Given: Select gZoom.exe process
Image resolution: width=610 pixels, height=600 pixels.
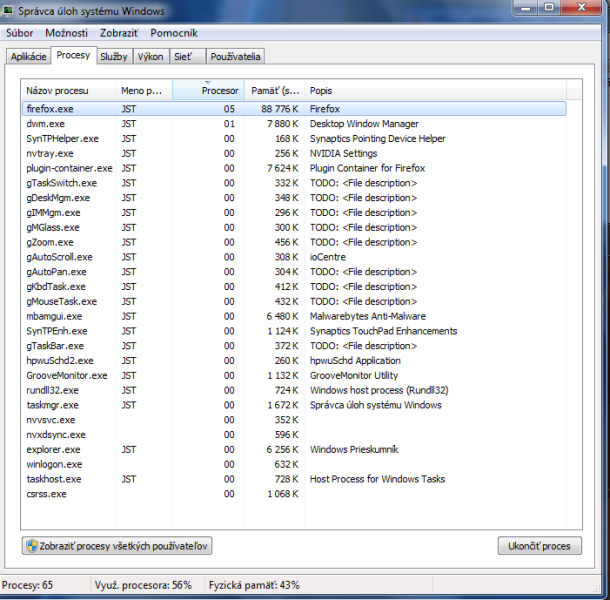Looking at the screenshot, I should tap(294, 242).
